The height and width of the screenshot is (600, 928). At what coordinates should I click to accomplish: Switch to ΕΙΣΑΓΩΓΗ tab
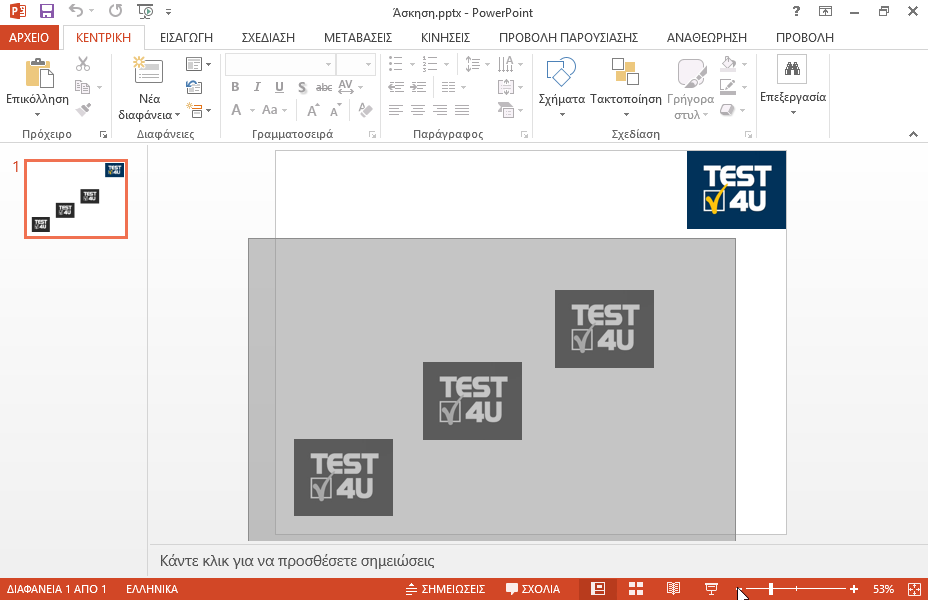186,37
